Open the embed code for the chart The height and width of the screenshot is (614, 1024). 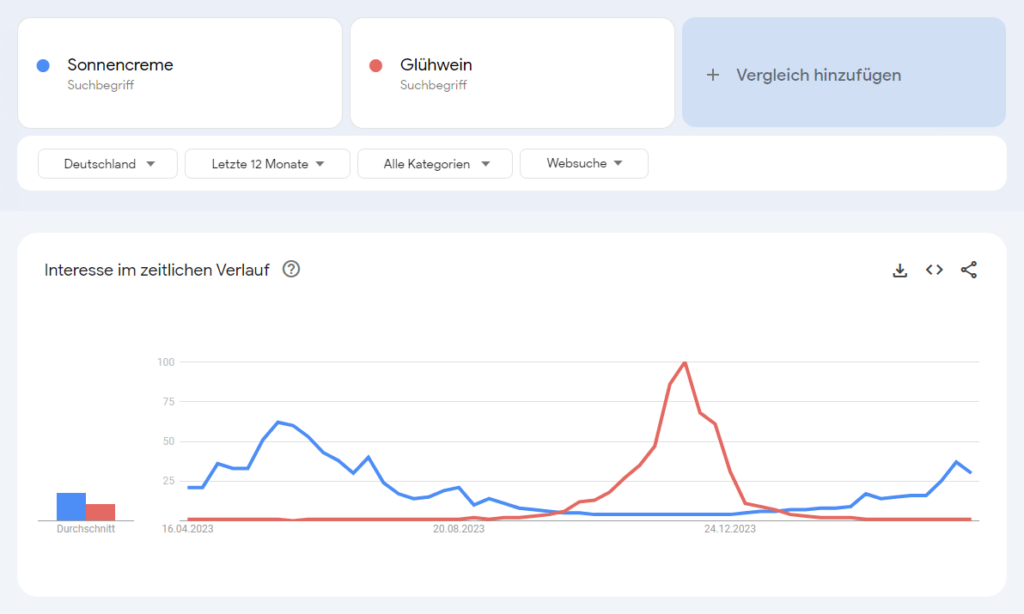(934, 270)
